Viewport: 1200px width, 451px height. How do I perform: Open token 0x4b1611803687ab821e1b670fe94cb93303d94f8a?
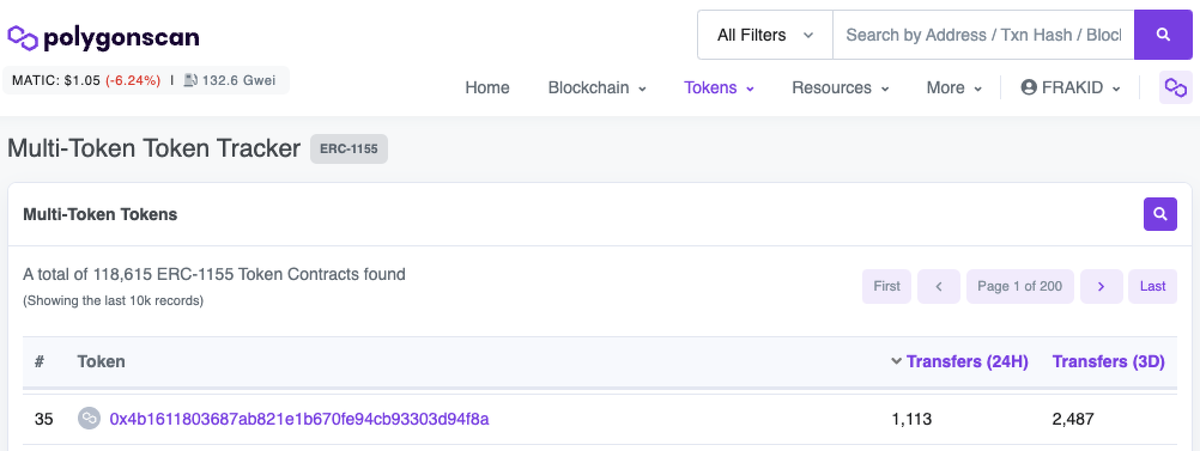coord(299,419)
